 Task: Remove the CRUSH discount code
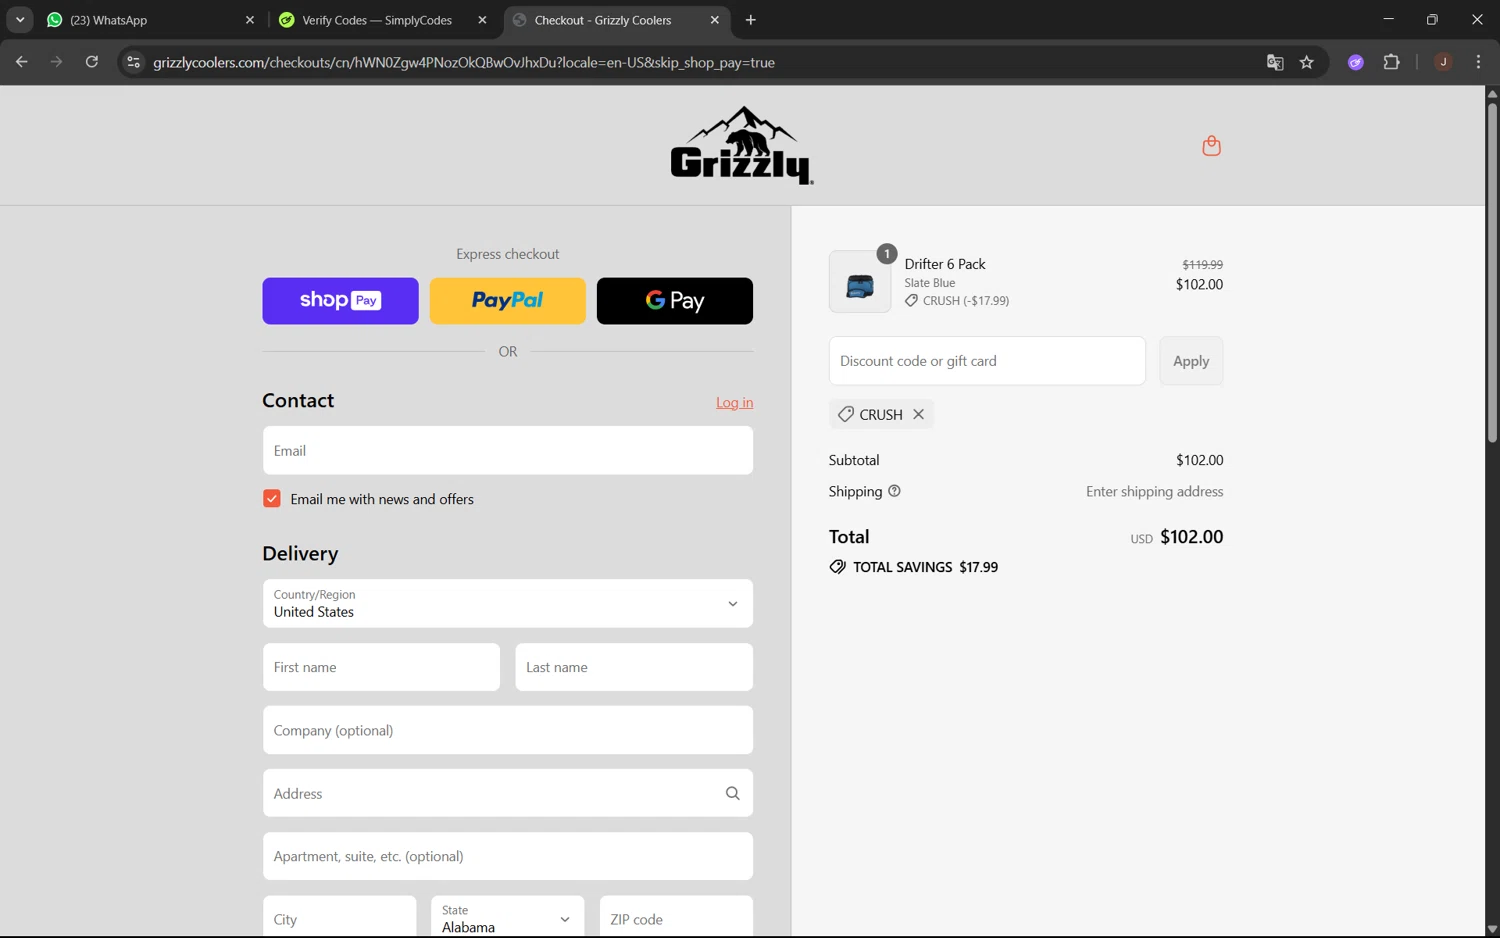click(x=918, y=414)
